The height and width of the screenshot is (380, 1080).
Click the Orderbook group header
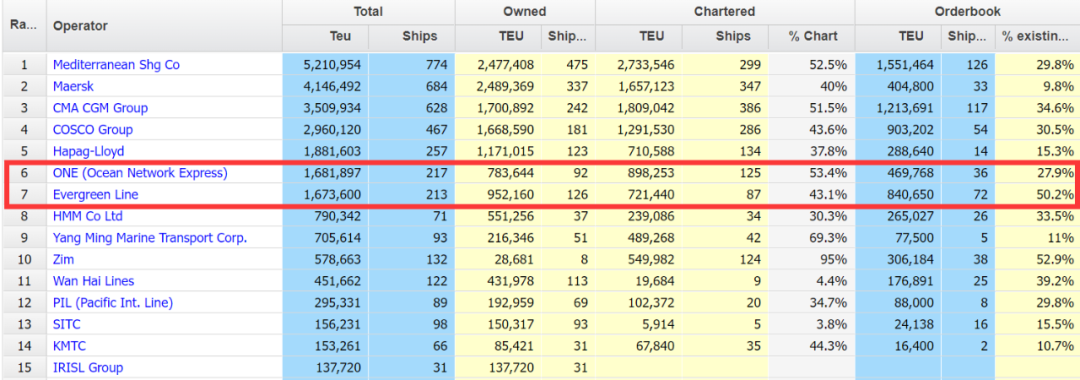click(x=967, y=12)
